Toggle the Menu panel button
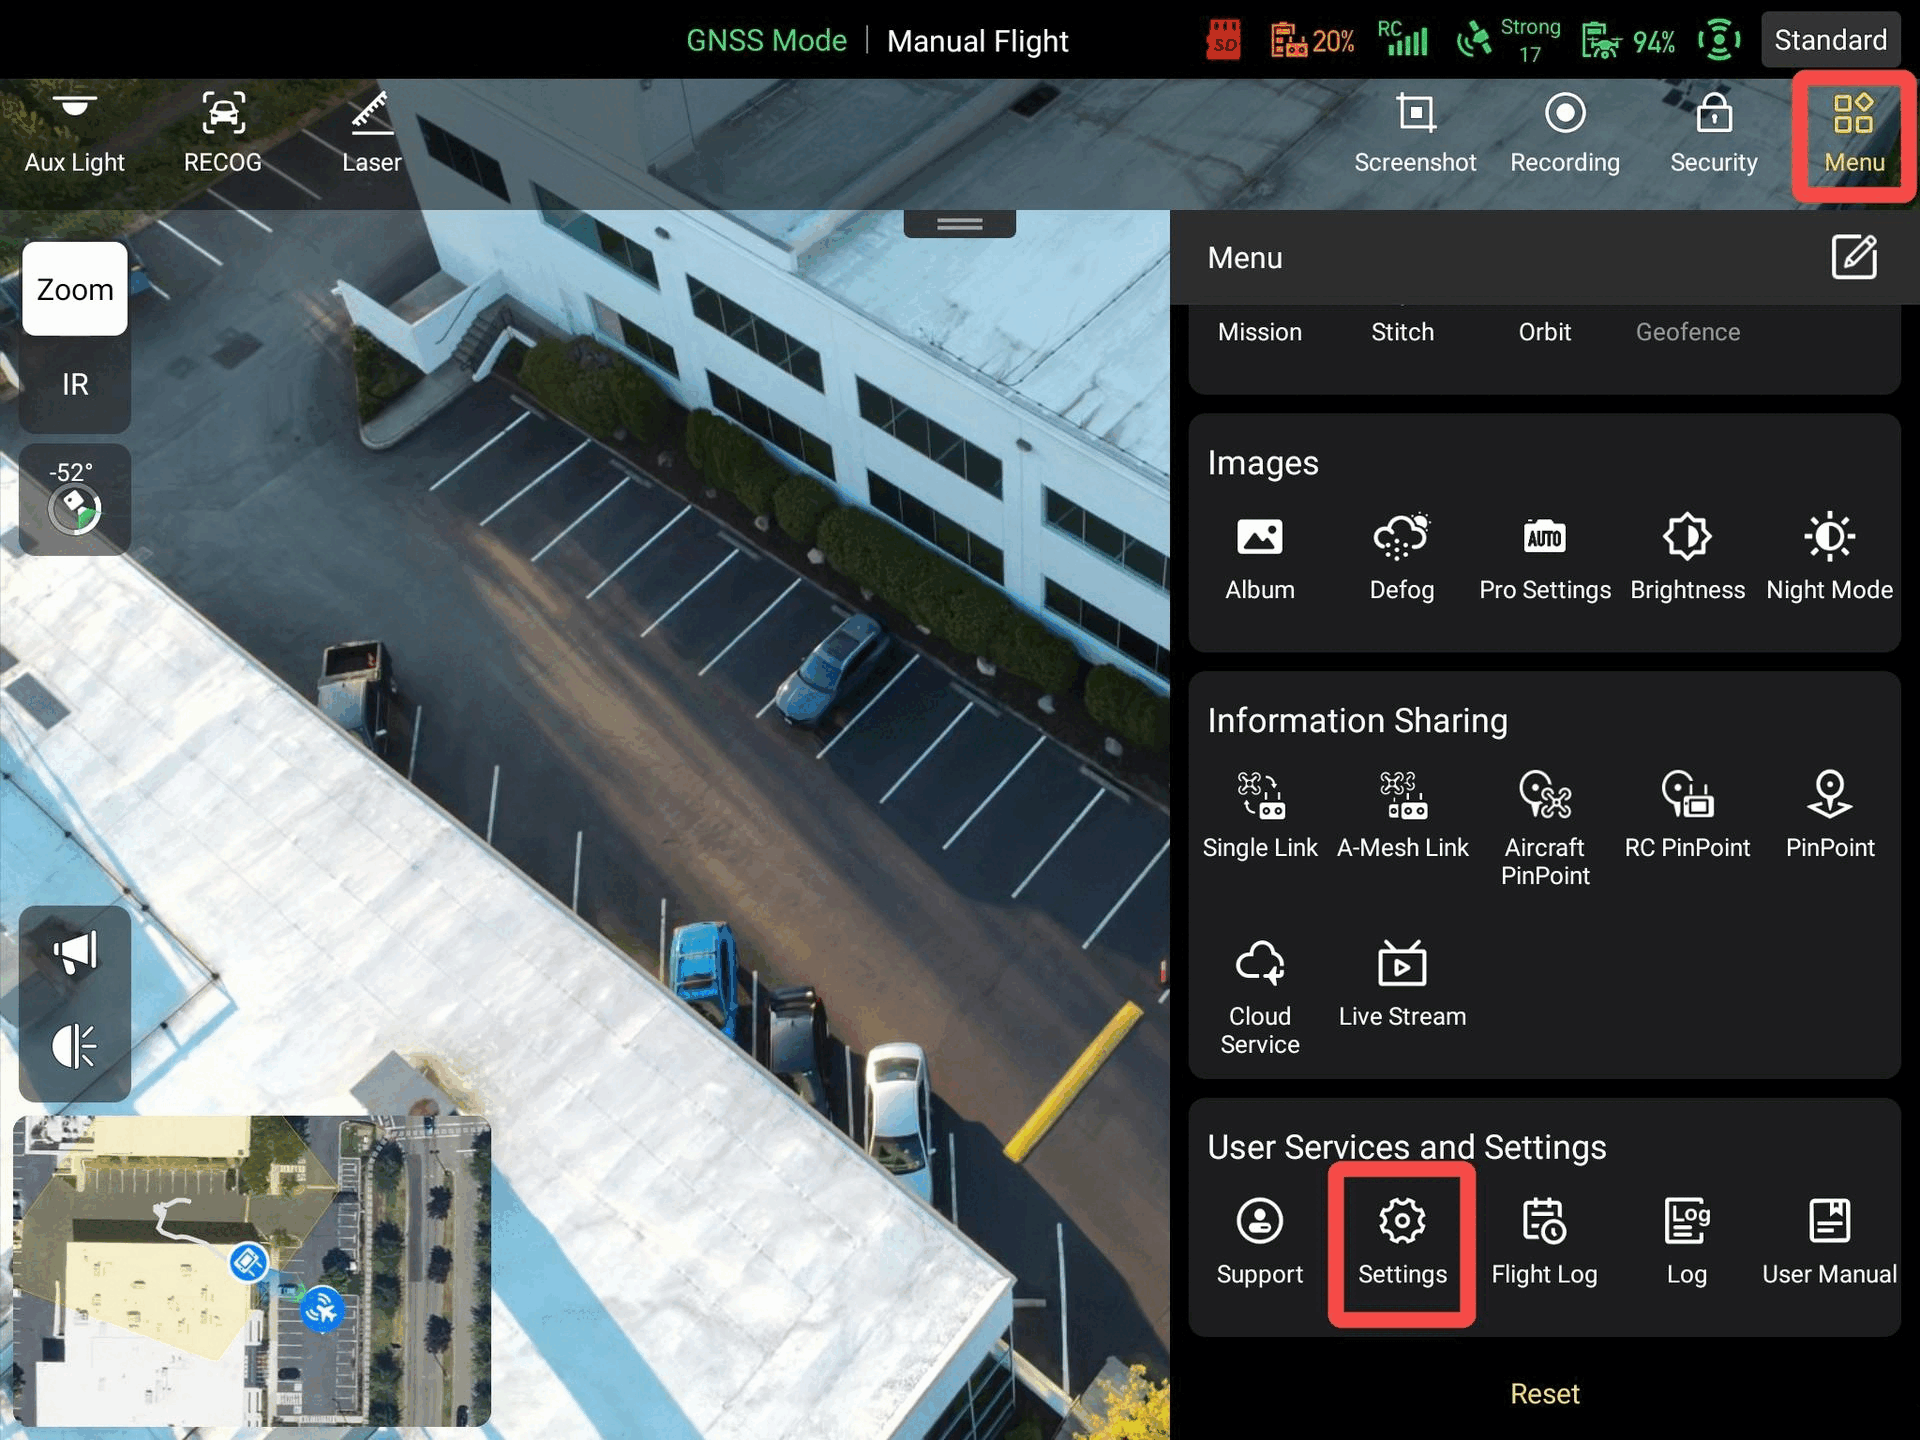The width and height of the screenshot is (1920, 1440). coord(1854,136)
